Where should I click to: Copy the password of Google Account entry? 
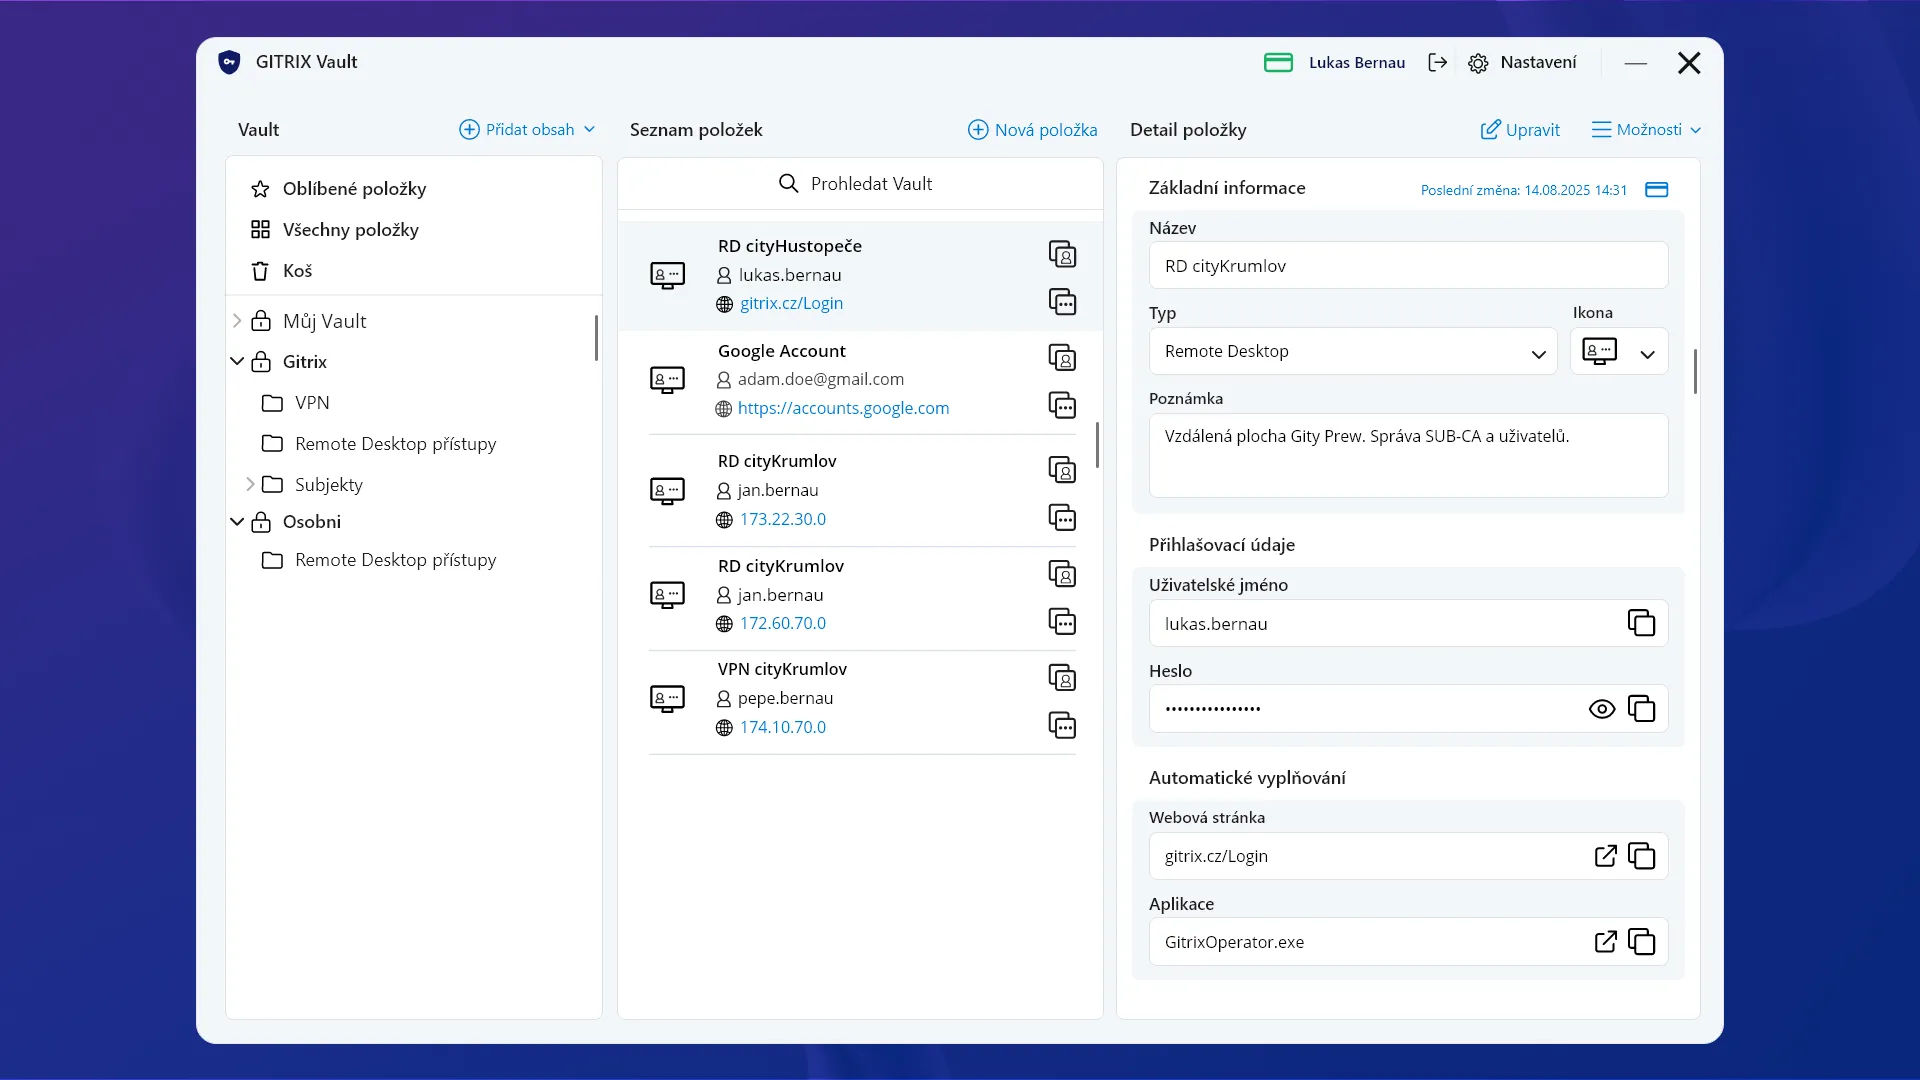1063,405
